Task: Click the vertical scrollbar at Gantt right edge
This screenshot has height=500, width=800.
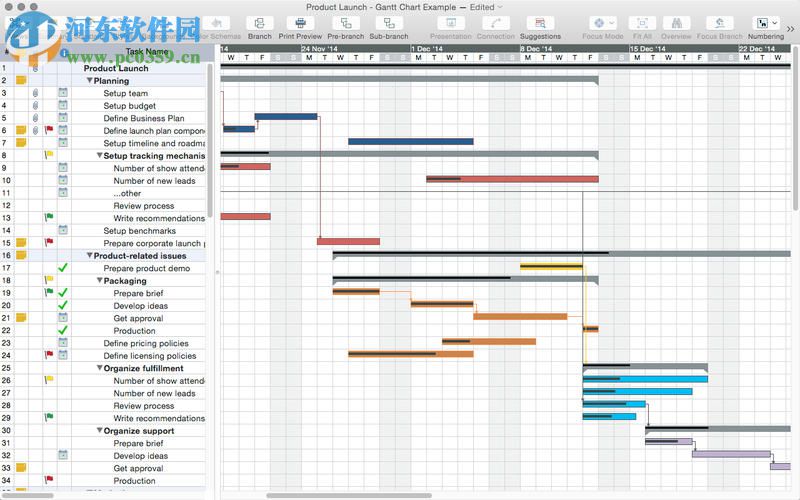Action: [x=795, y=129]
